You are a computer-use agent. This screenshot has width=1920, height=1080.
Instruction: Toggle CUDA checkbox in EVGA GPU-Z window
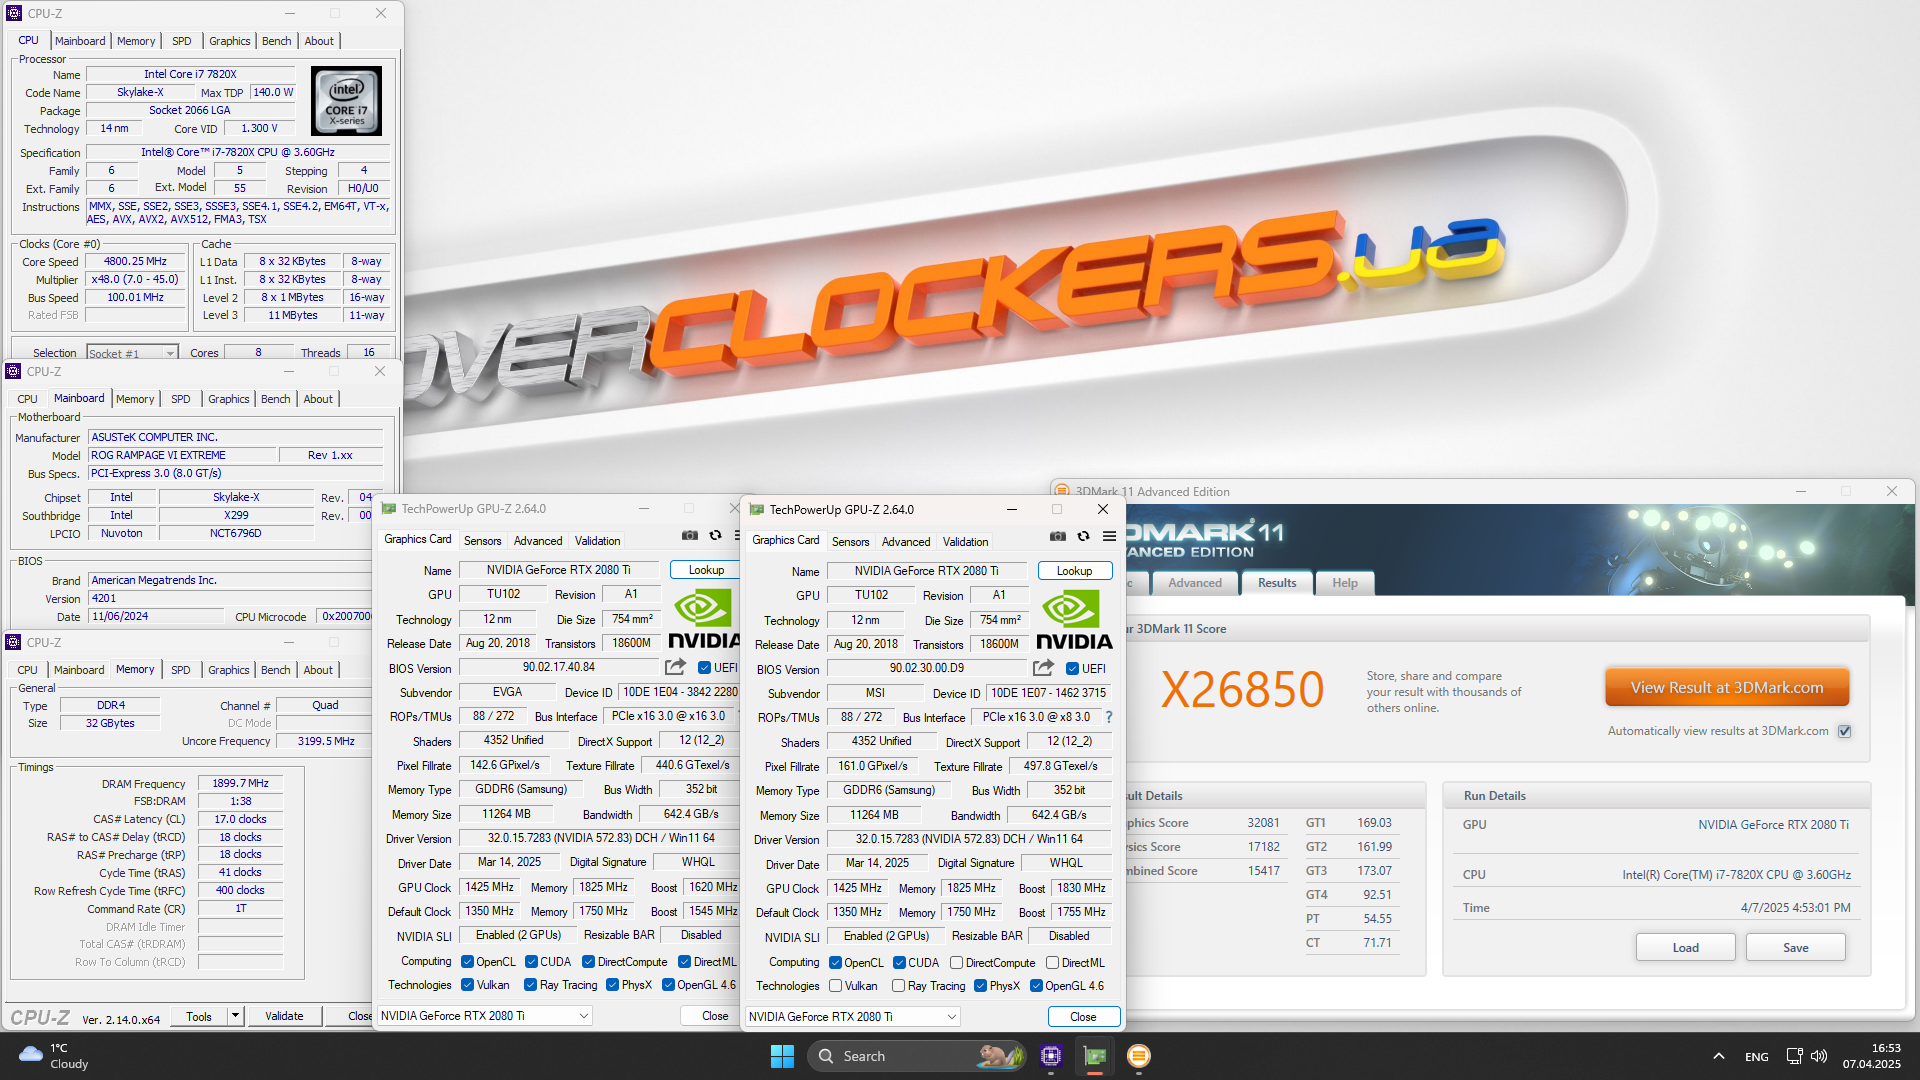(532, 962)
